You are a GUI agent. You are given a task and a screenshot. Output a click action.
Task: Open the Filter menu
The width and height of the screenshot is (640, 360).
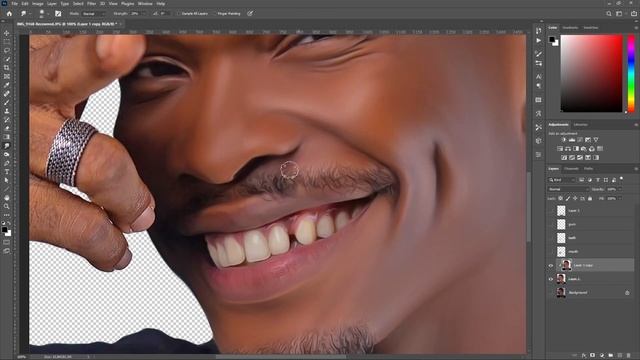coord(91,3)
